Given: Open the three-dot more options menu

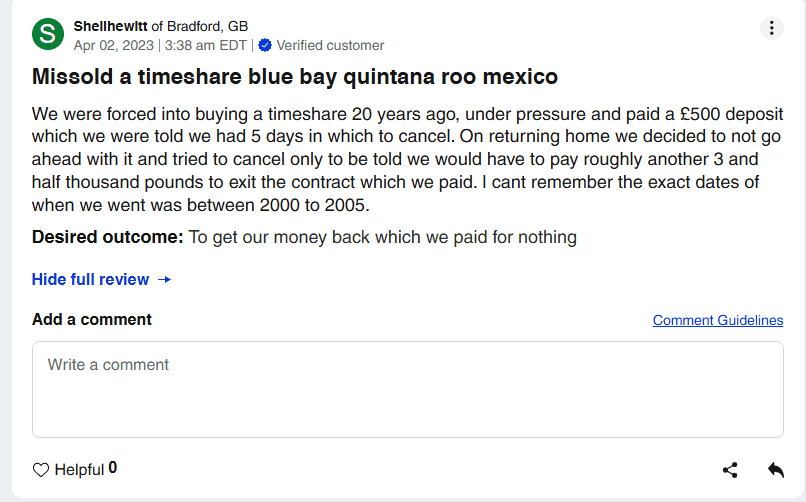Looking at the screenshot, I should (771, 28).
